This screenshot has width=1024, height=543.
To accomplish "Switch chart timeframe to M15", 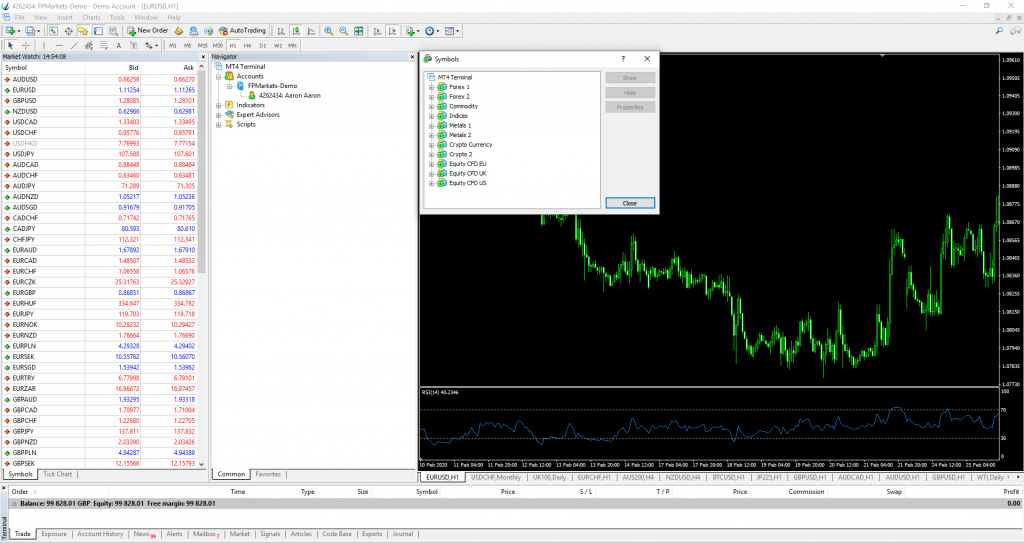I will [203, 46].
